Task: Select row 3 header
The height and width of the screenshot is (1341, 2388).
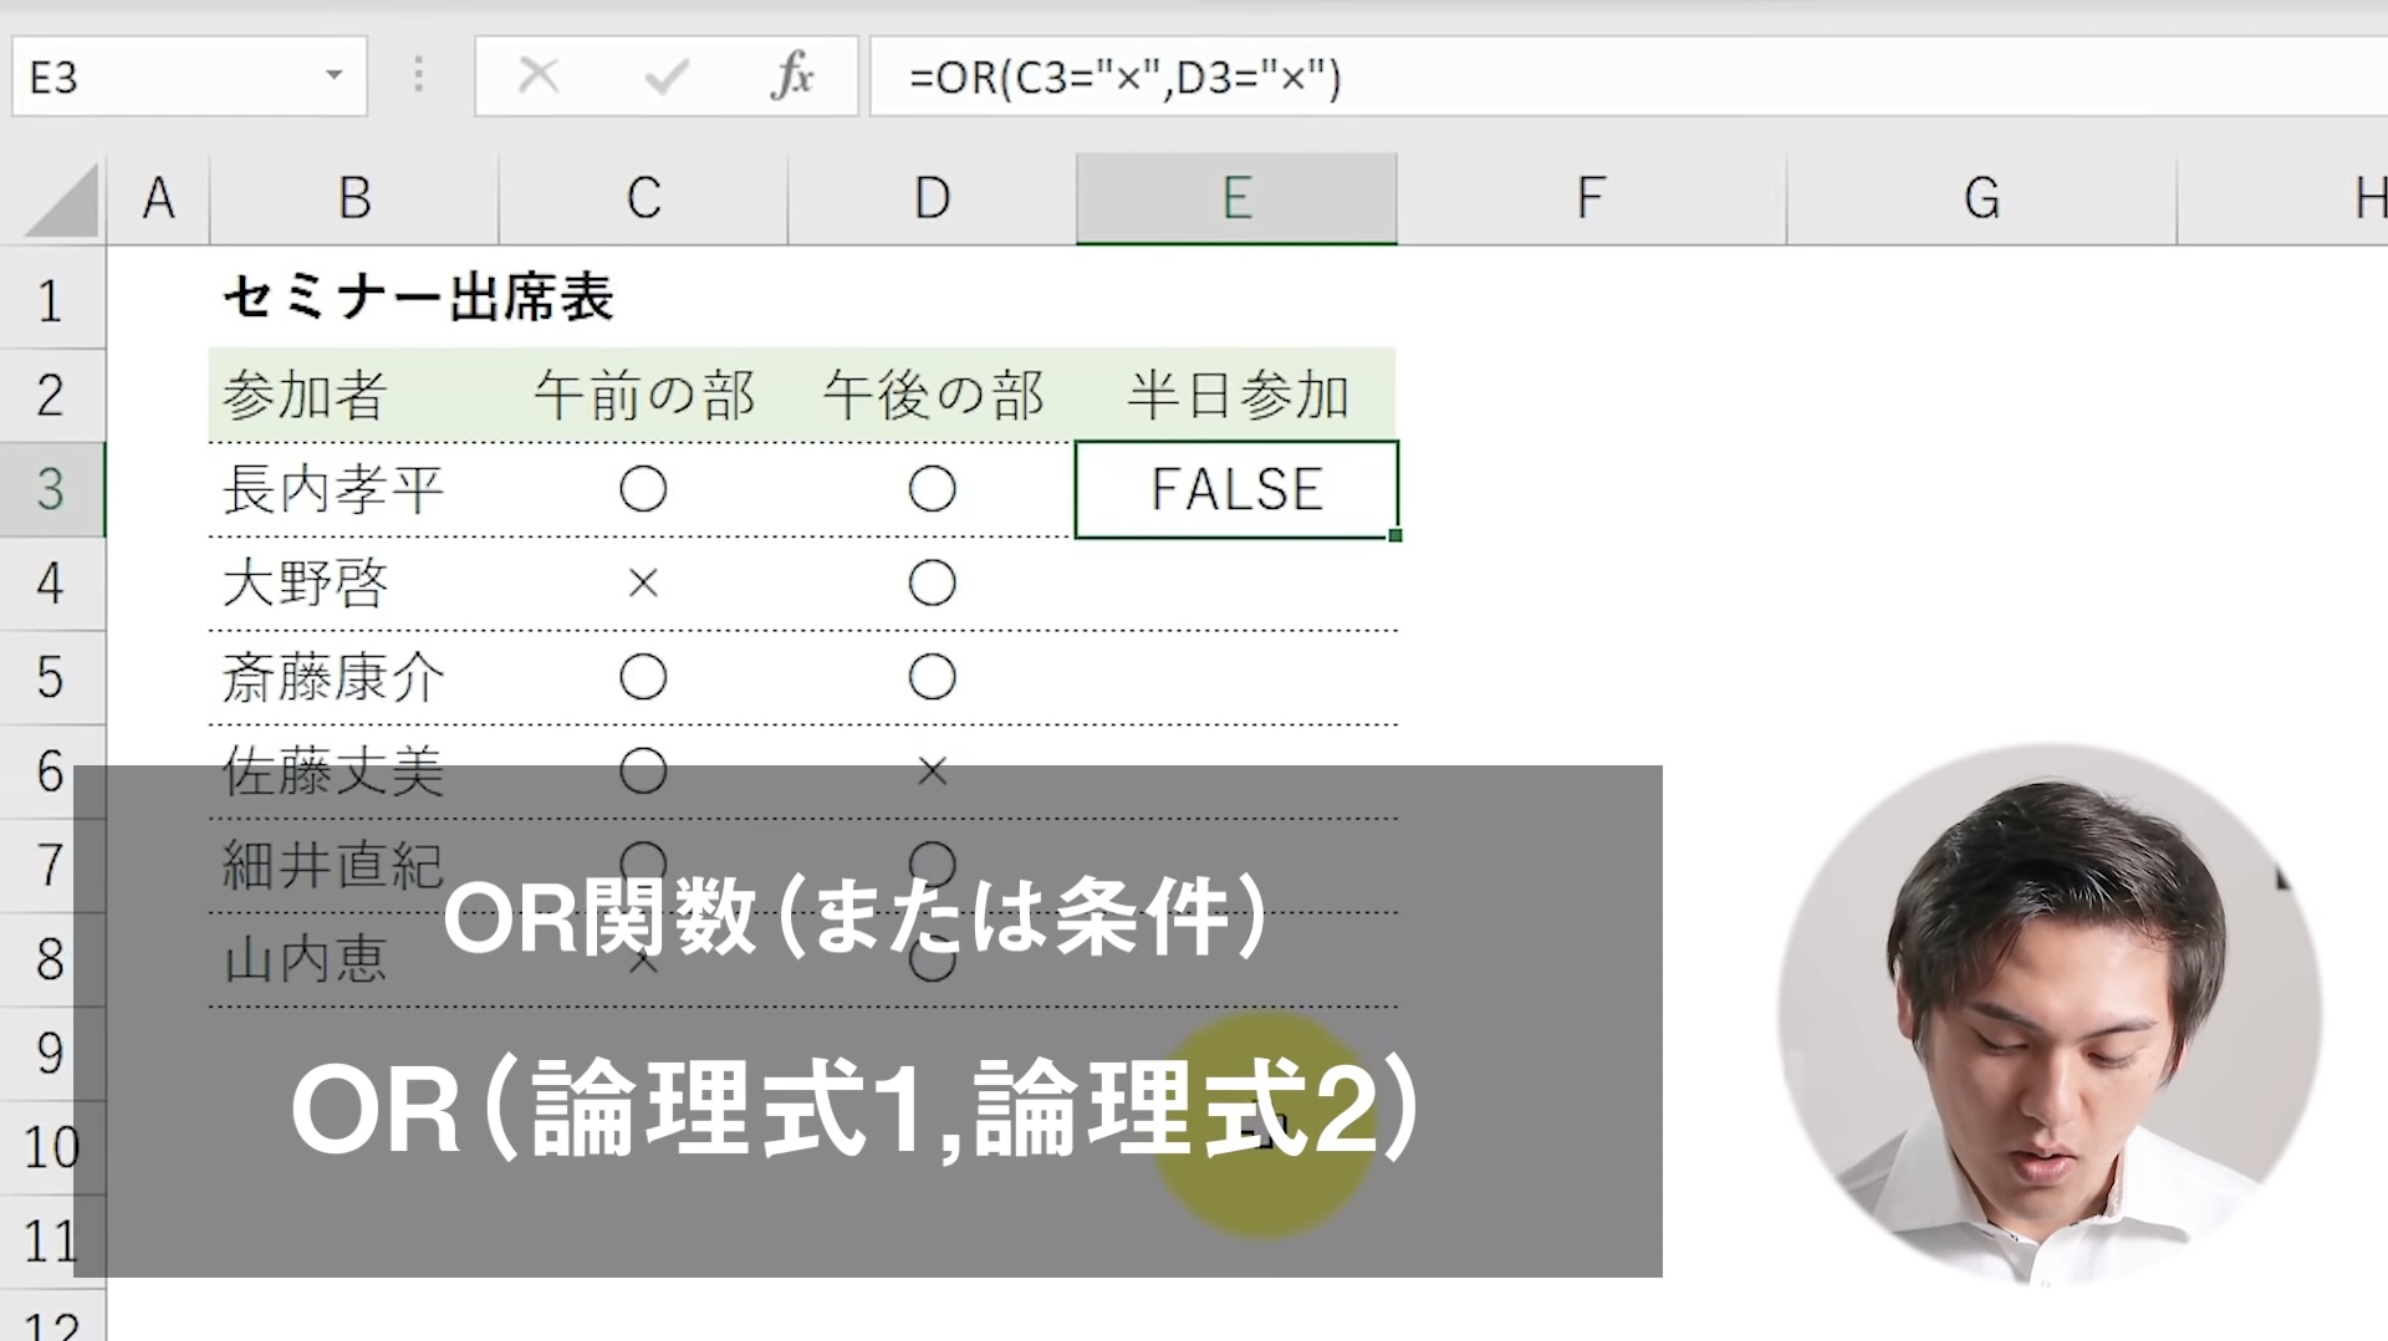Action: click(x=52, y=489)
